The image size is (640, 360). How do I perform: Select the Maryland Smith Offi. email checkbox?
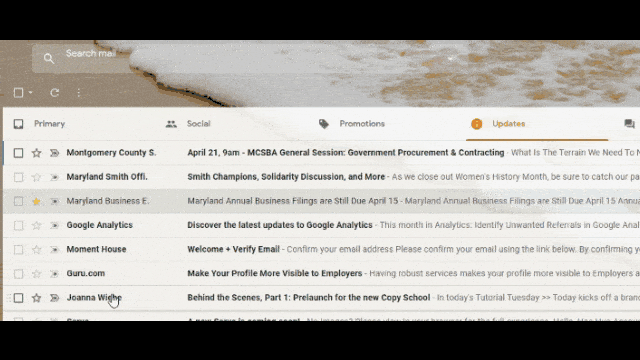(18, 177)
